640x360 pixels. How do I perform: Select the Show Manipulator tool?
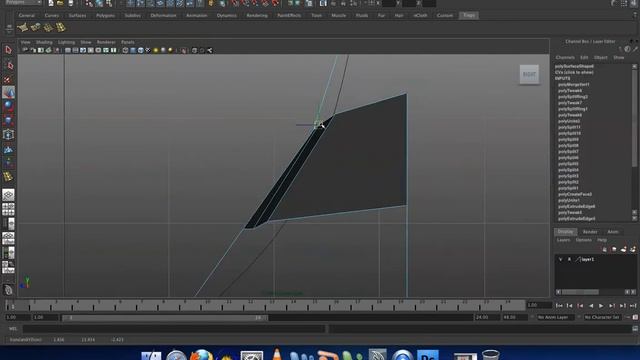point(8,163)
